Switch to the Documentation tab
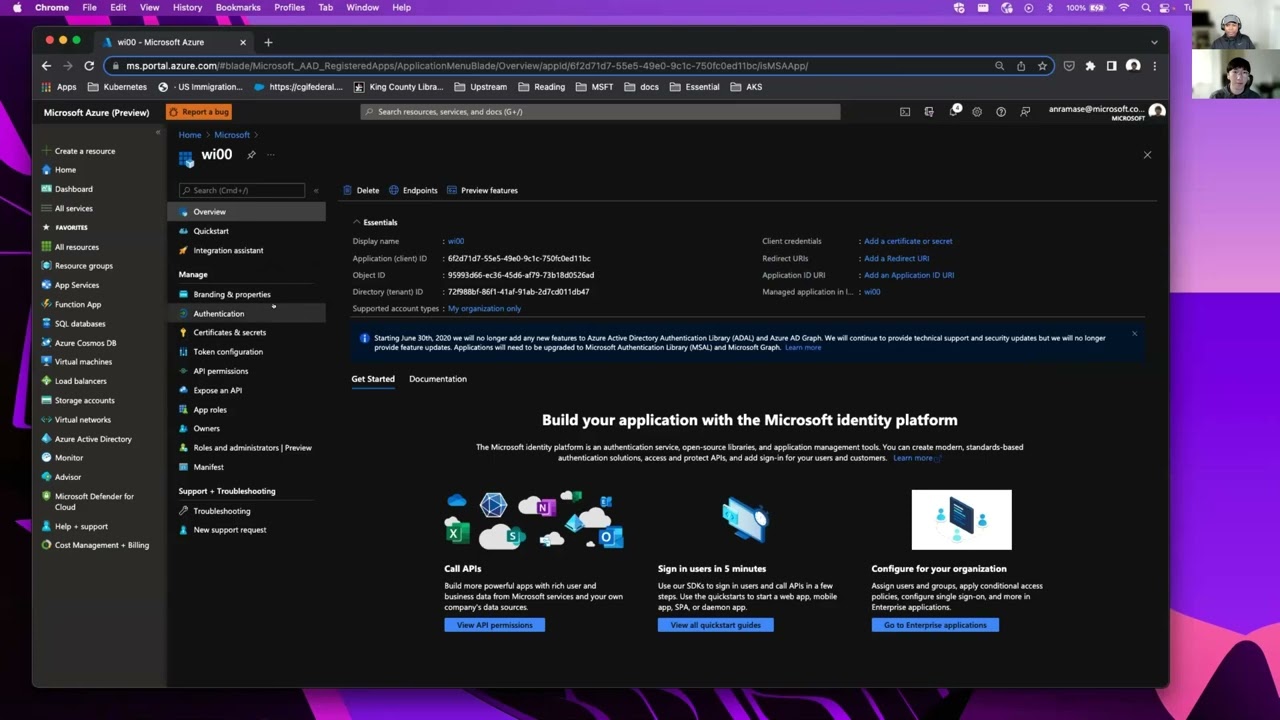The width and height of the screenshot is (1280, 720). tap(438, 379)
